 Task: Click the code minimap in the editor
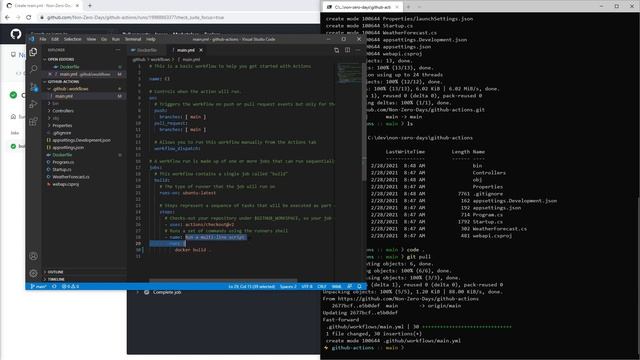pos(349,73)
